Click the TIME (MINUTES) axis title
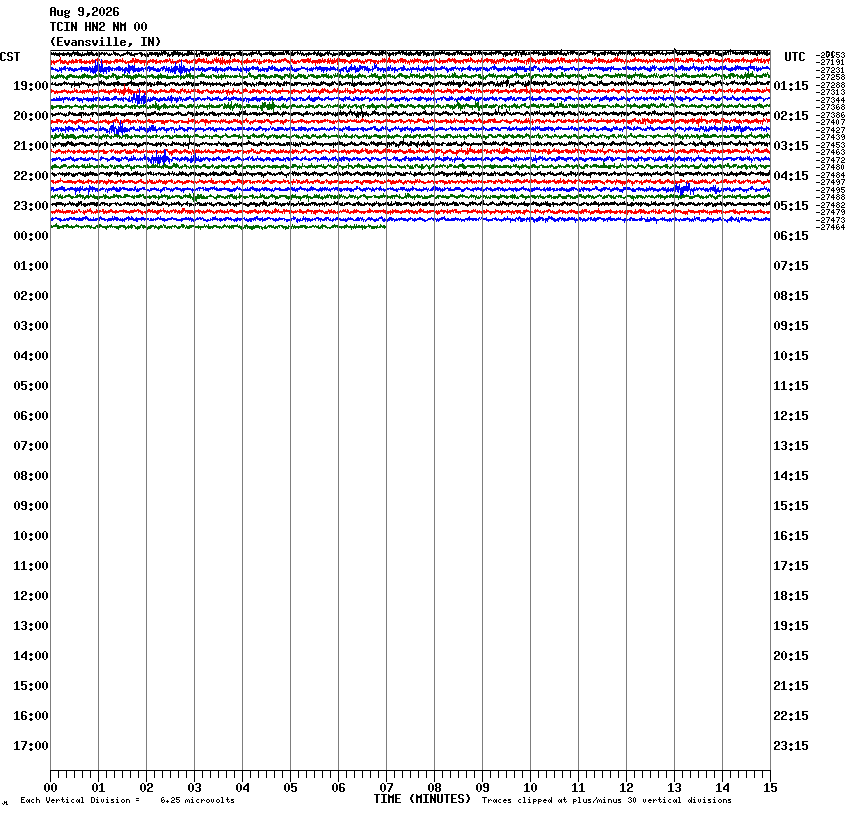This screenshot has width=850, height=814. pyautogui.click(x=422, y=799)
